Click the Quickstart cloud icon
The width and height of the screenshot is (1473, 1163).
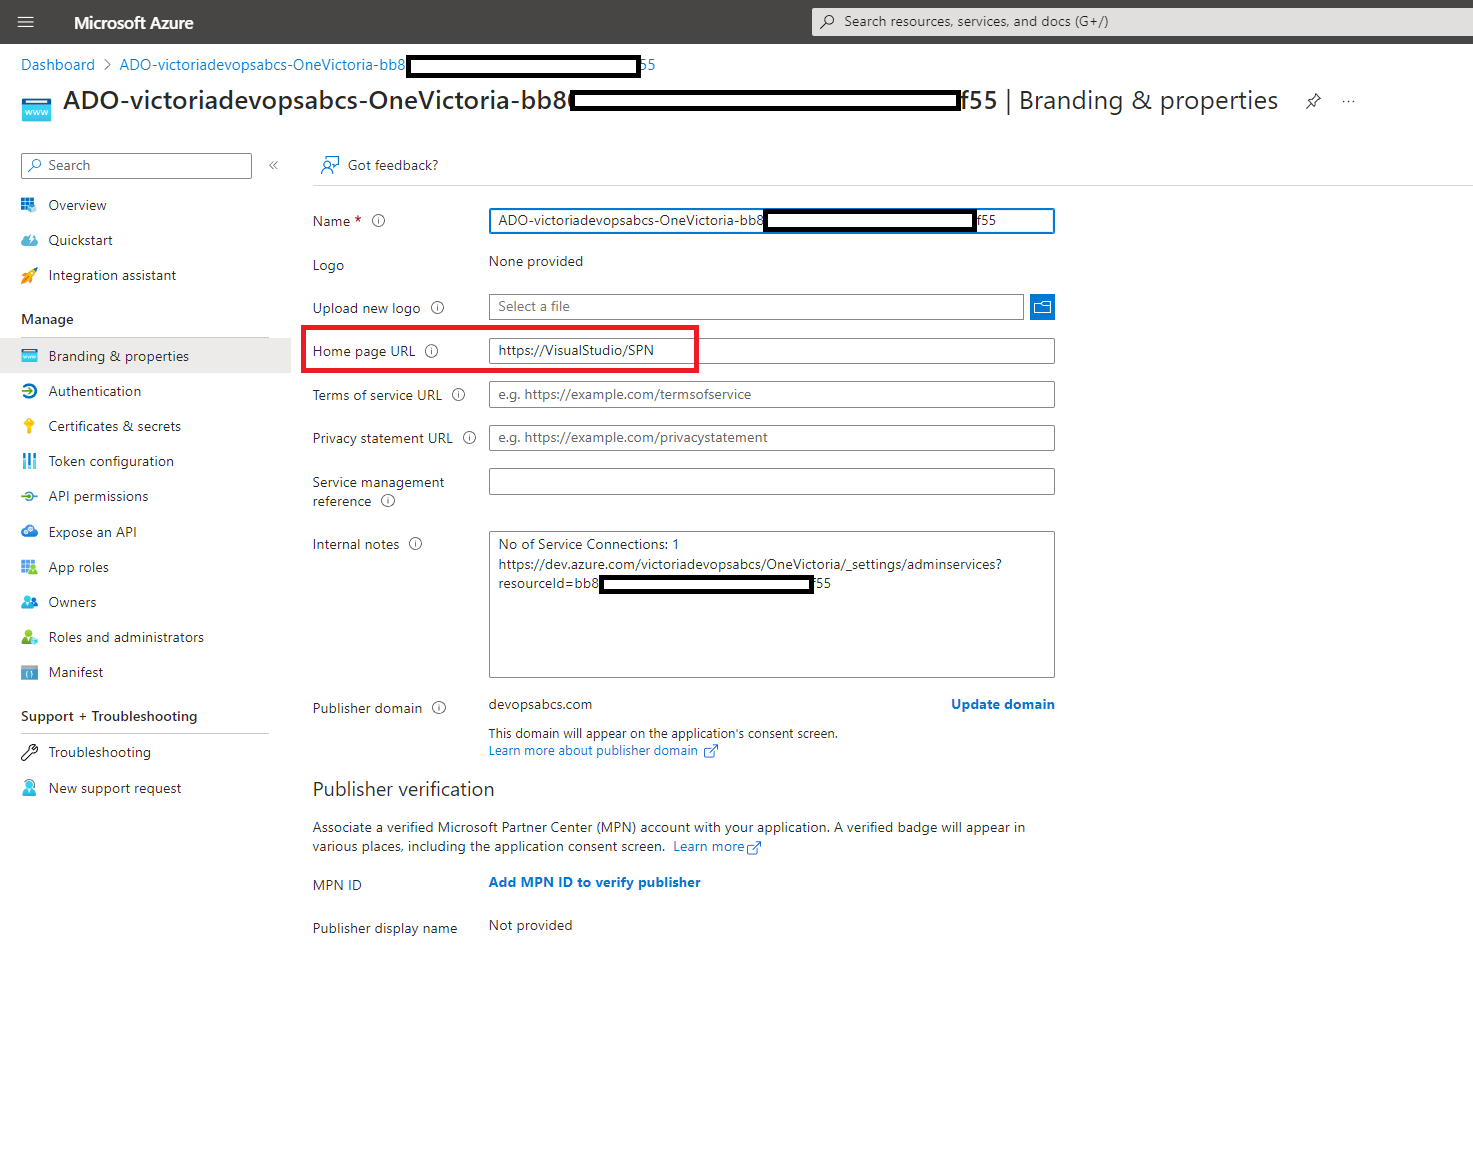29,240
